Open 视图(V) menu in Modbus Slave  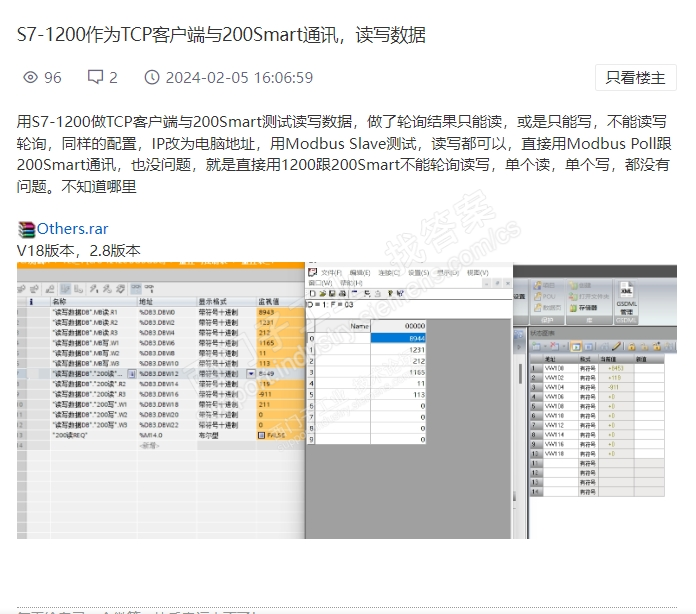pos(477,273)
